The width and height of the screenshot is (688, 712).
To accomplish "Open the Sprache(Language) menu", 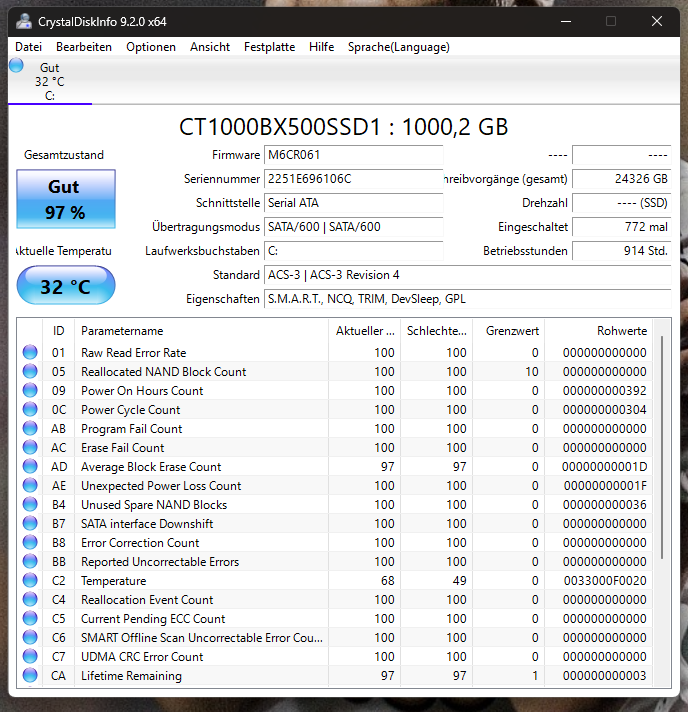I will [399, 47].
